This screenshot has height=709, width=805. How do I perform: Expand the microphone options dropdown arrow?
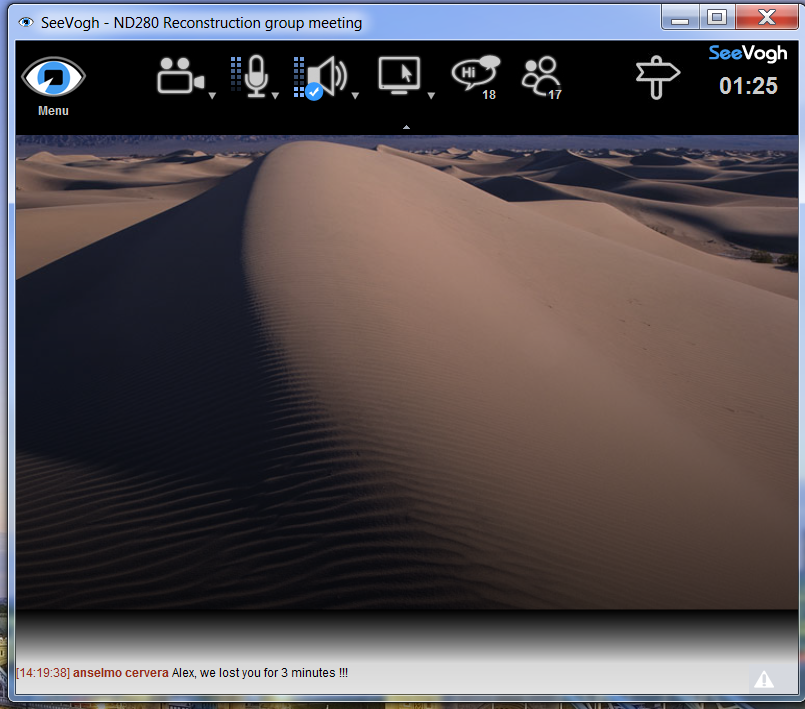[x=275, y=97]
